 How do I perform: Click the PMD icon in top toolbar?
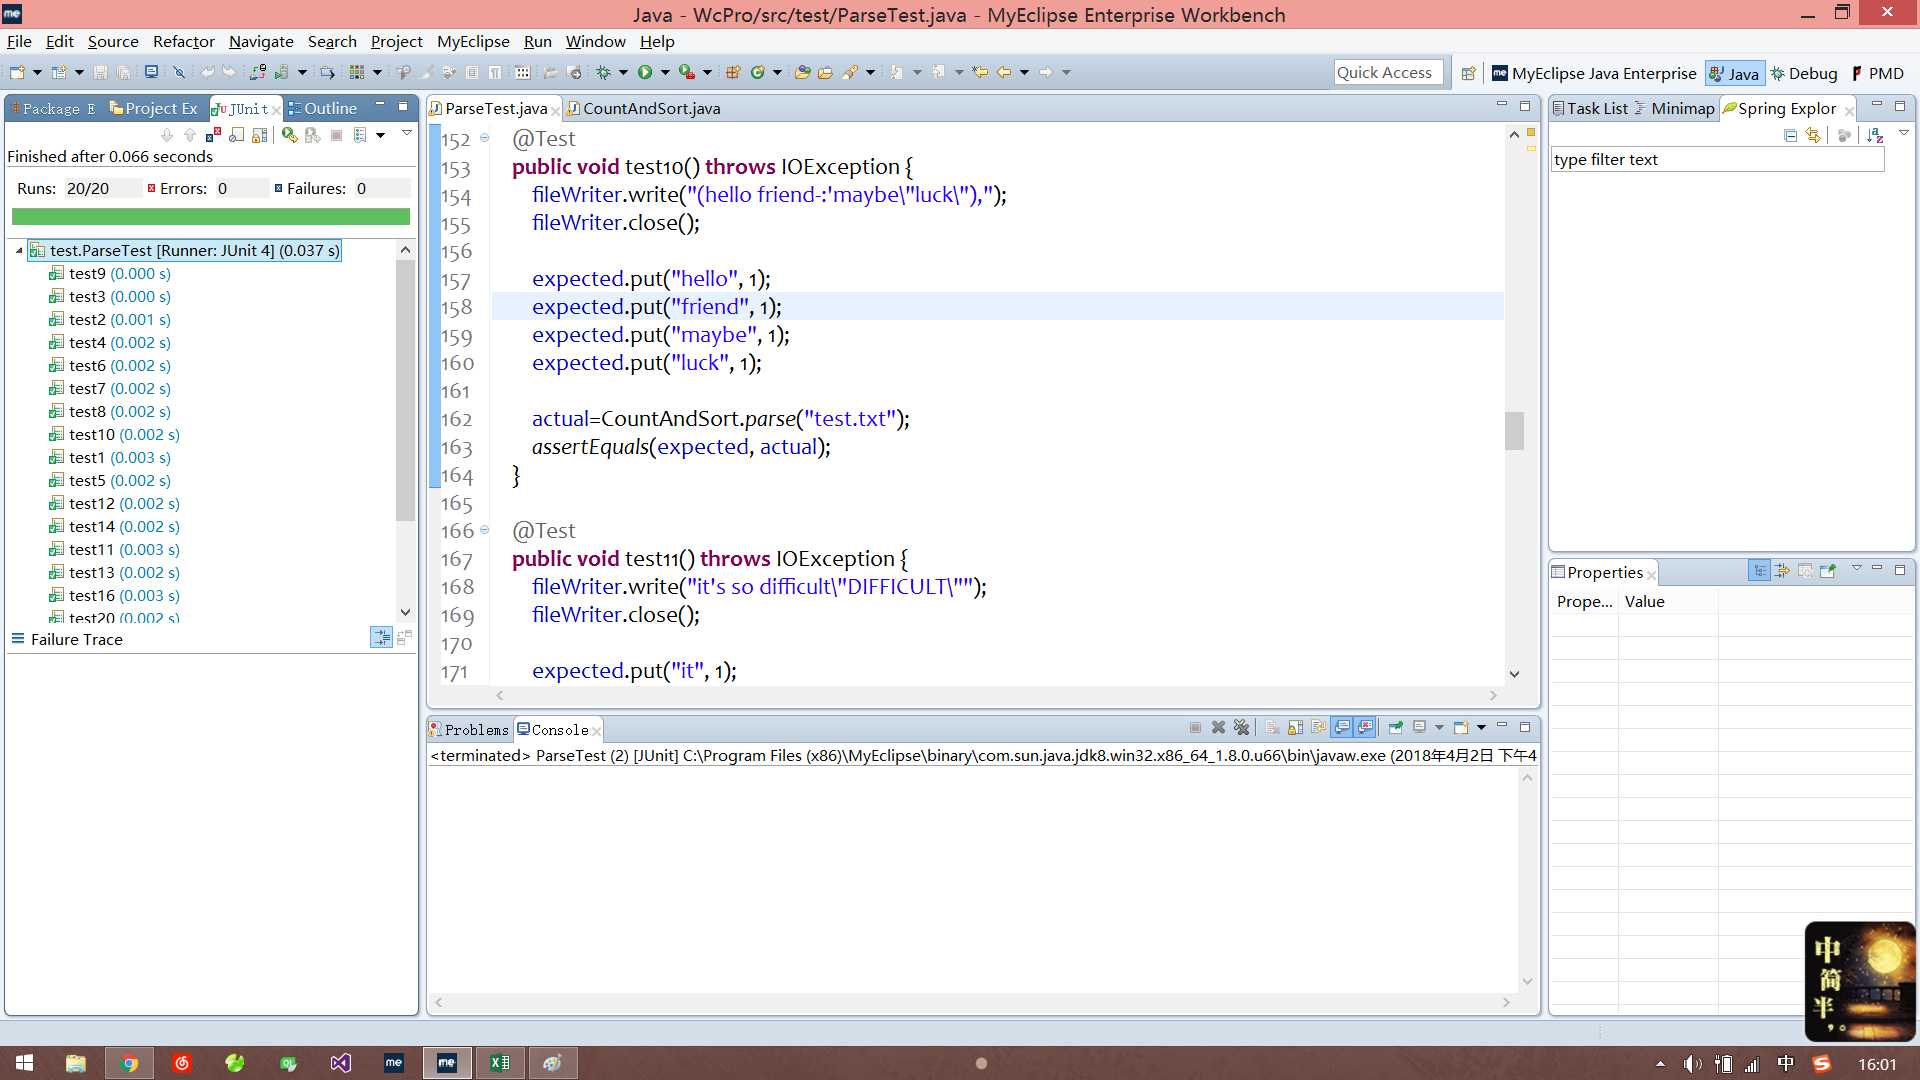[x=1861, y=71]
